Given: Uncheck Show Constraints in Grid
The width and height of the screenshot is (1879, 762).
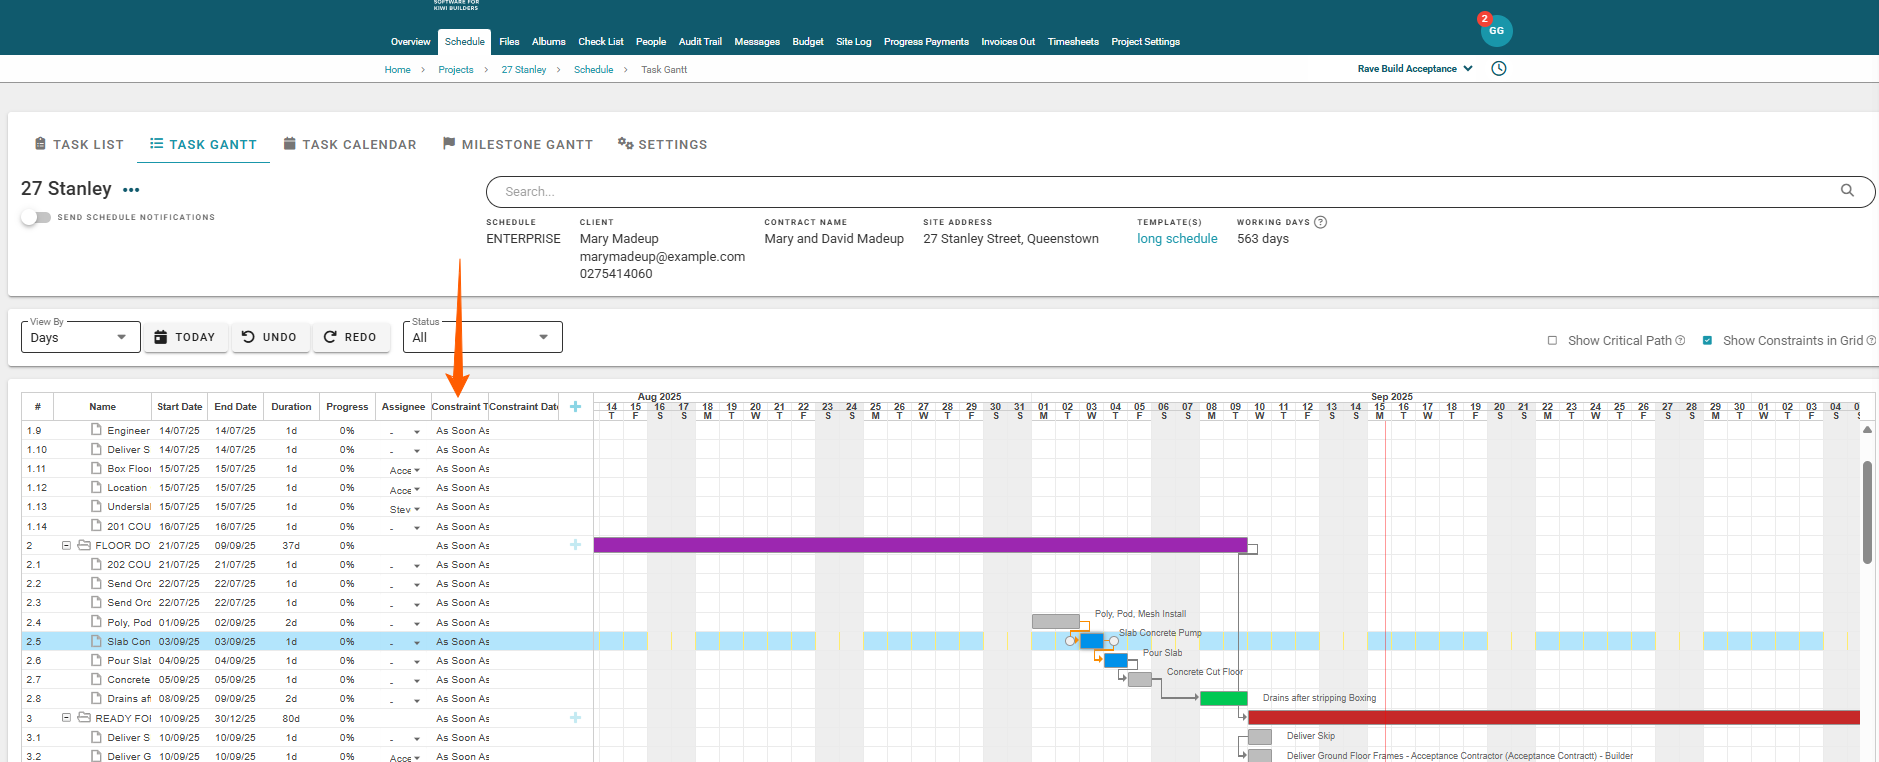Looking at the screenshot, I should [1707, 341].
